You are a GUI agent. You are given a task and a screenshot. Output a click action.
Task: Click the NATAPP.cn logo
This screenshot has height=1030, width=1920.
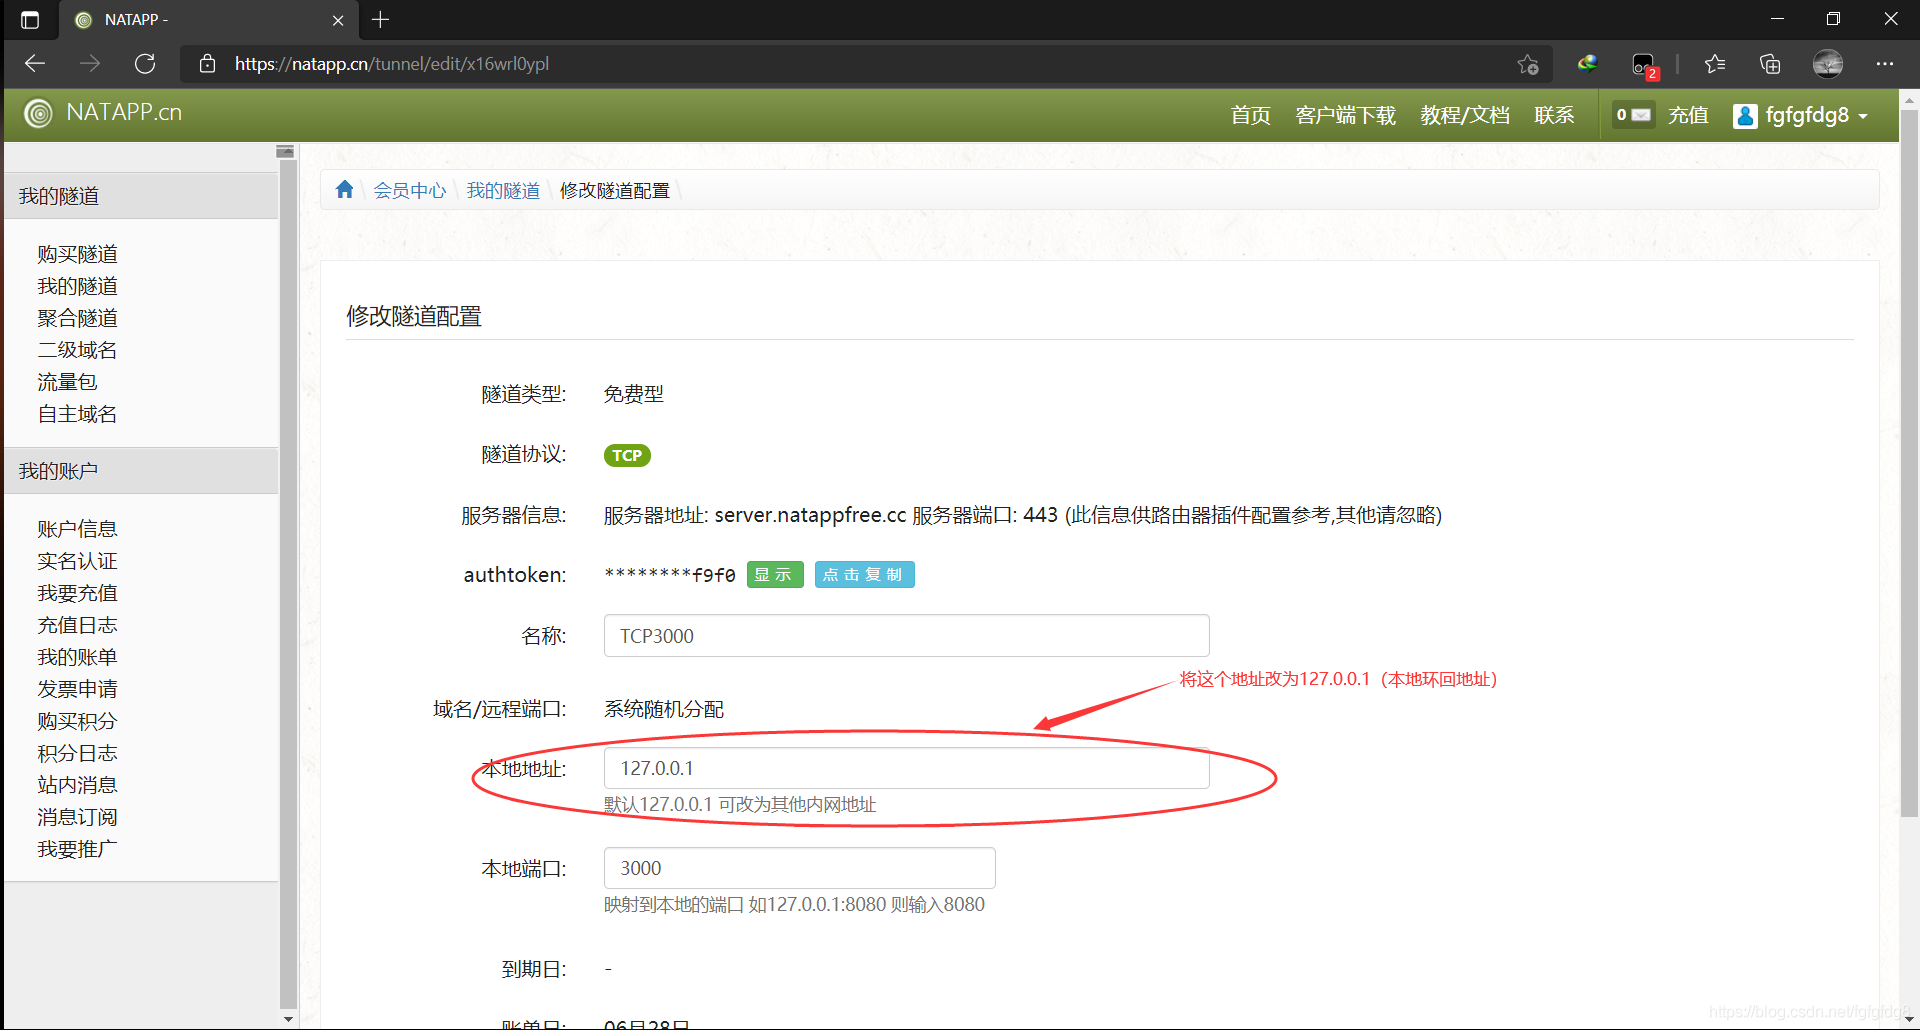click(x=104, y=113)
